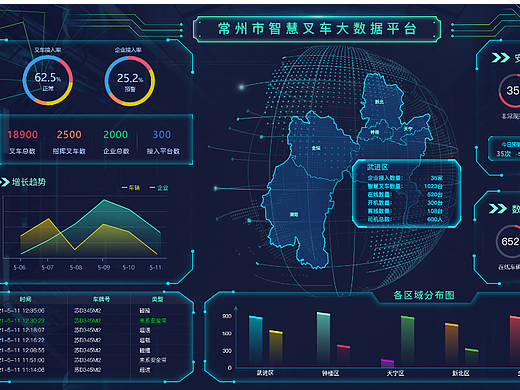The height and width of the screenshot is (390, 520).
Task: Click the 35次 alert counter box
Action: (x=504, y=149)
